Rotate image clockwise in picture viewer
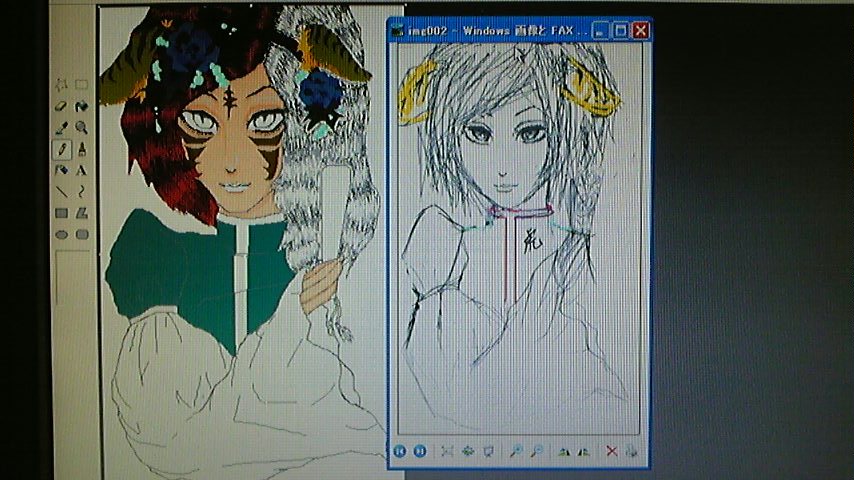 click(x=564, y=451)
